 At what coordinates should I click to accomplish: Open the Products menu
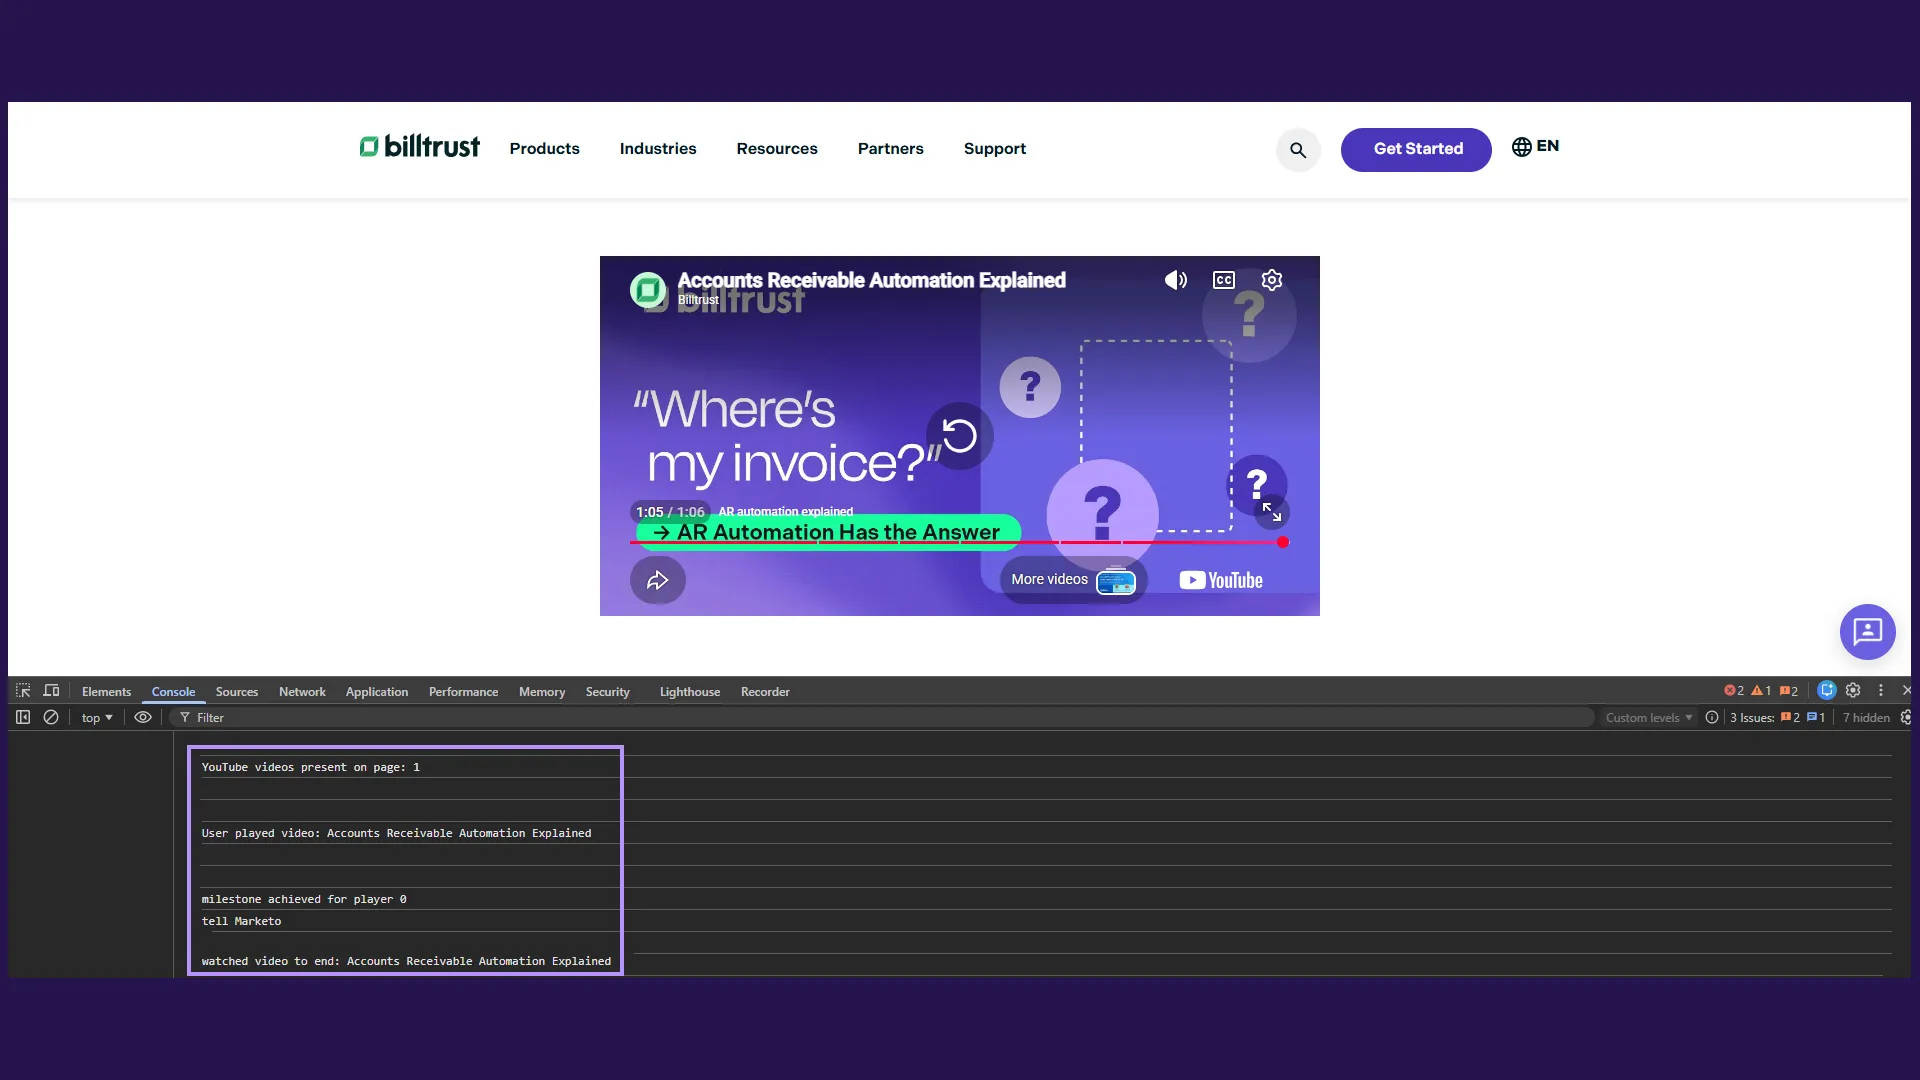(x=544, y=149)
